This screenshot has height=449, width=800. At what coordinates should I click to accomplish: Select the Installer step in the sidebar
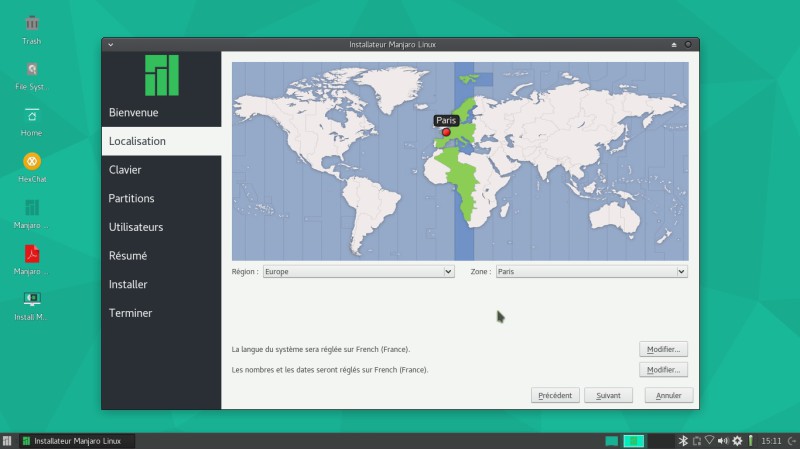click(161, 284)
